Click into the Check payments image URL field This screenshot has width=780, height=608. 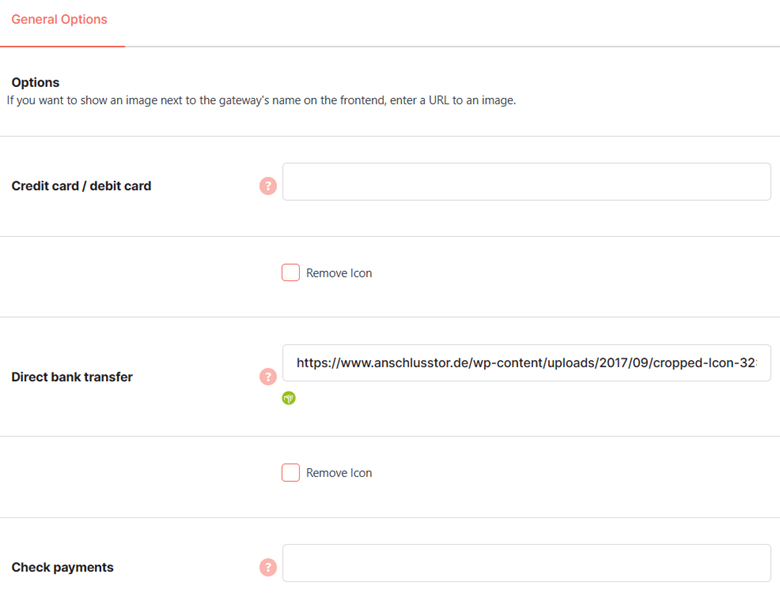526,563
